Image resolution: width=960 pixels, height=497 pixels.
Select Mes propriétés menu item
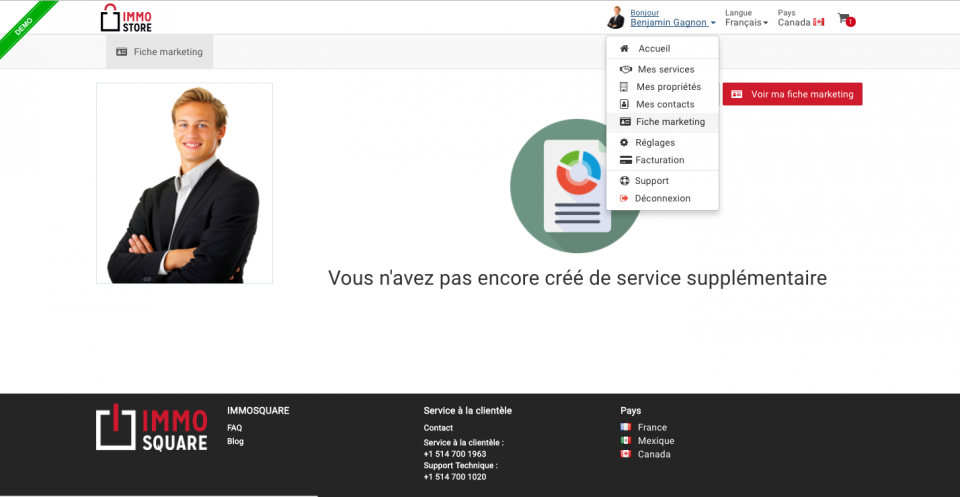pos(662,87)
